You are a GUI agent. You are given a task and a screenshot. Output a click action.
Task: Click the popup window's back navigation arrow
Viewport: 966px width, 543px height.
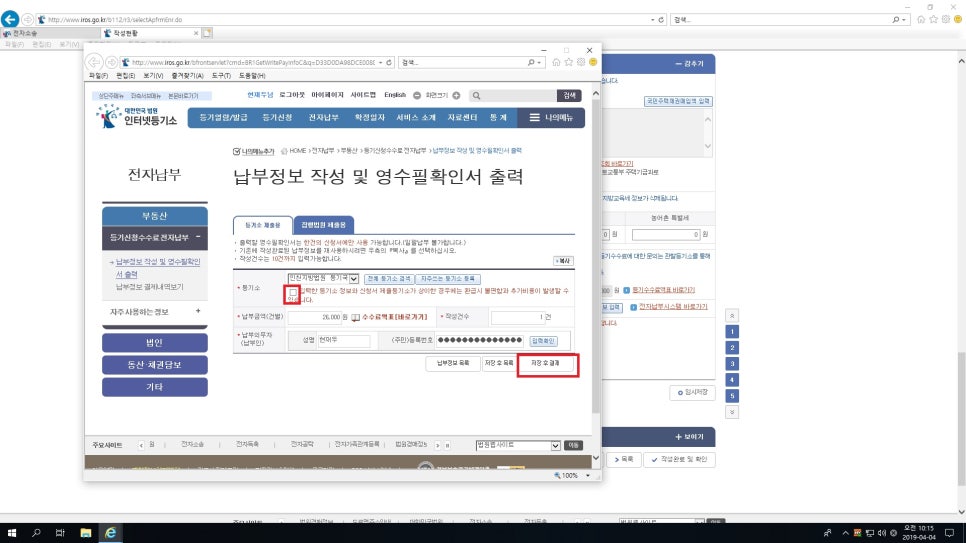point(94,62)
